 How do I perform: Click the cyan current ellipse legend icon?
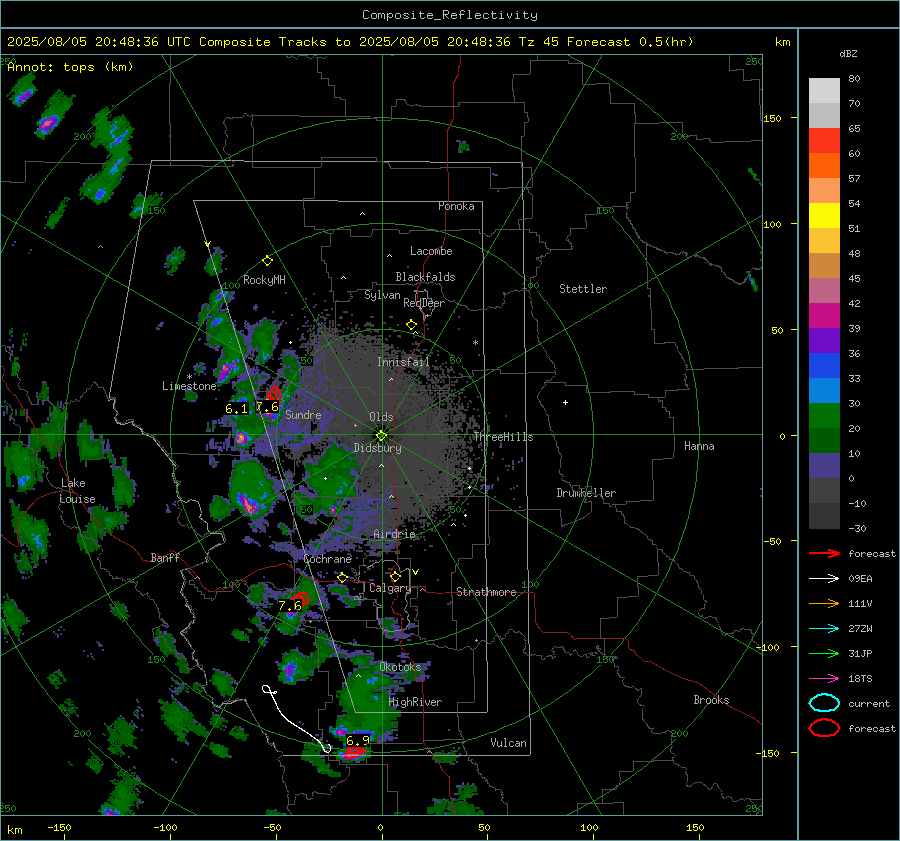click(824, 703)
